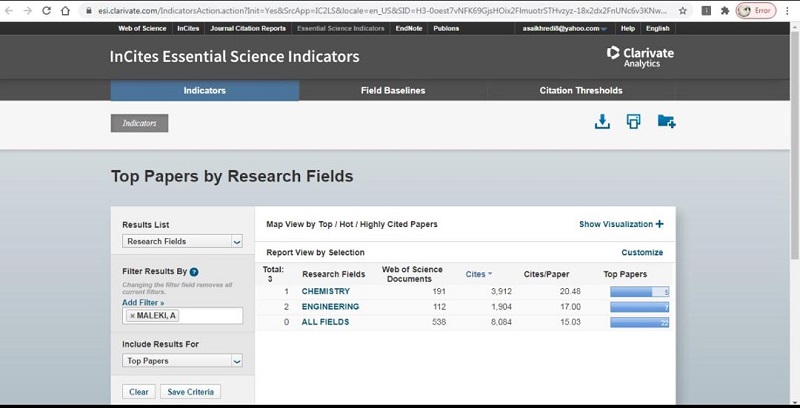Click the browser back arrow
Viewport: 800px width, 408px height.
[x=9, y=11]
